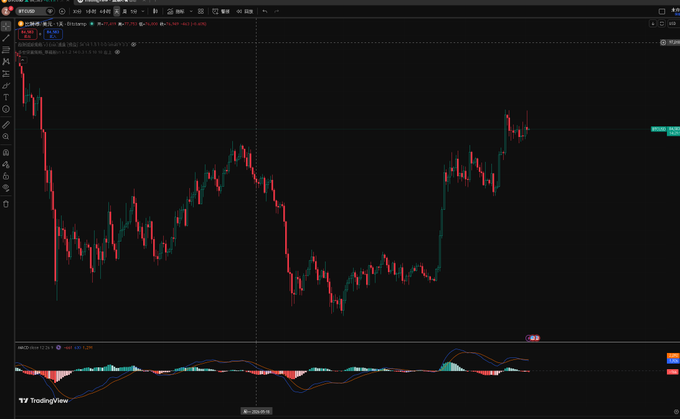Toggle visibility of first indicator legend
680x419 pixels.
click(x=134, y=44)
